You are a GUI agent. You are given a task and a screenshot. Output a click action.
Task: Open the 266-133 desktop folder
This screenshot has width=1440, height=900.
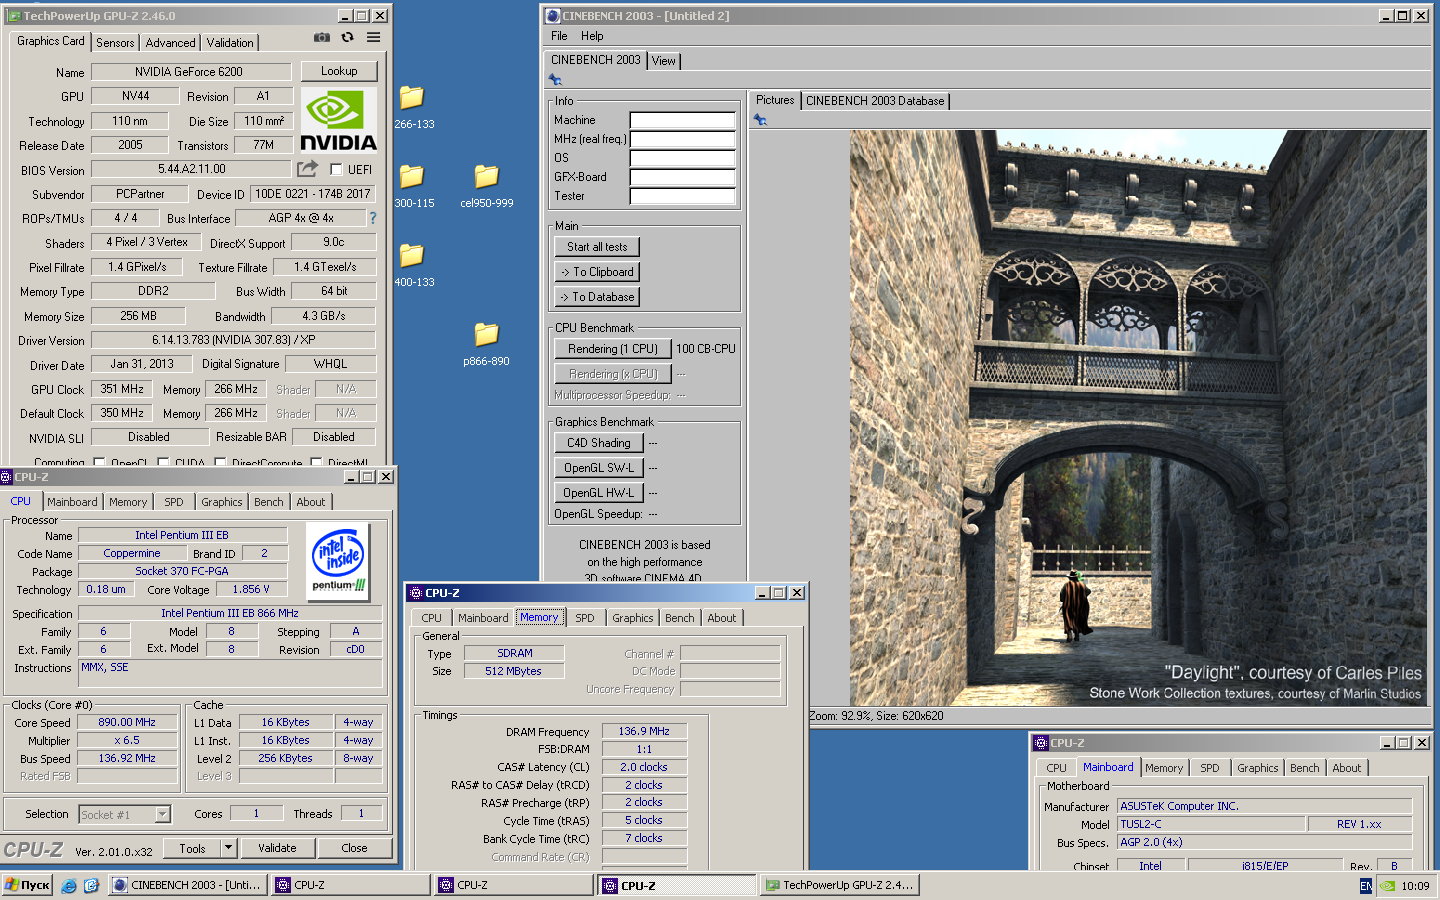pos(413,107)
